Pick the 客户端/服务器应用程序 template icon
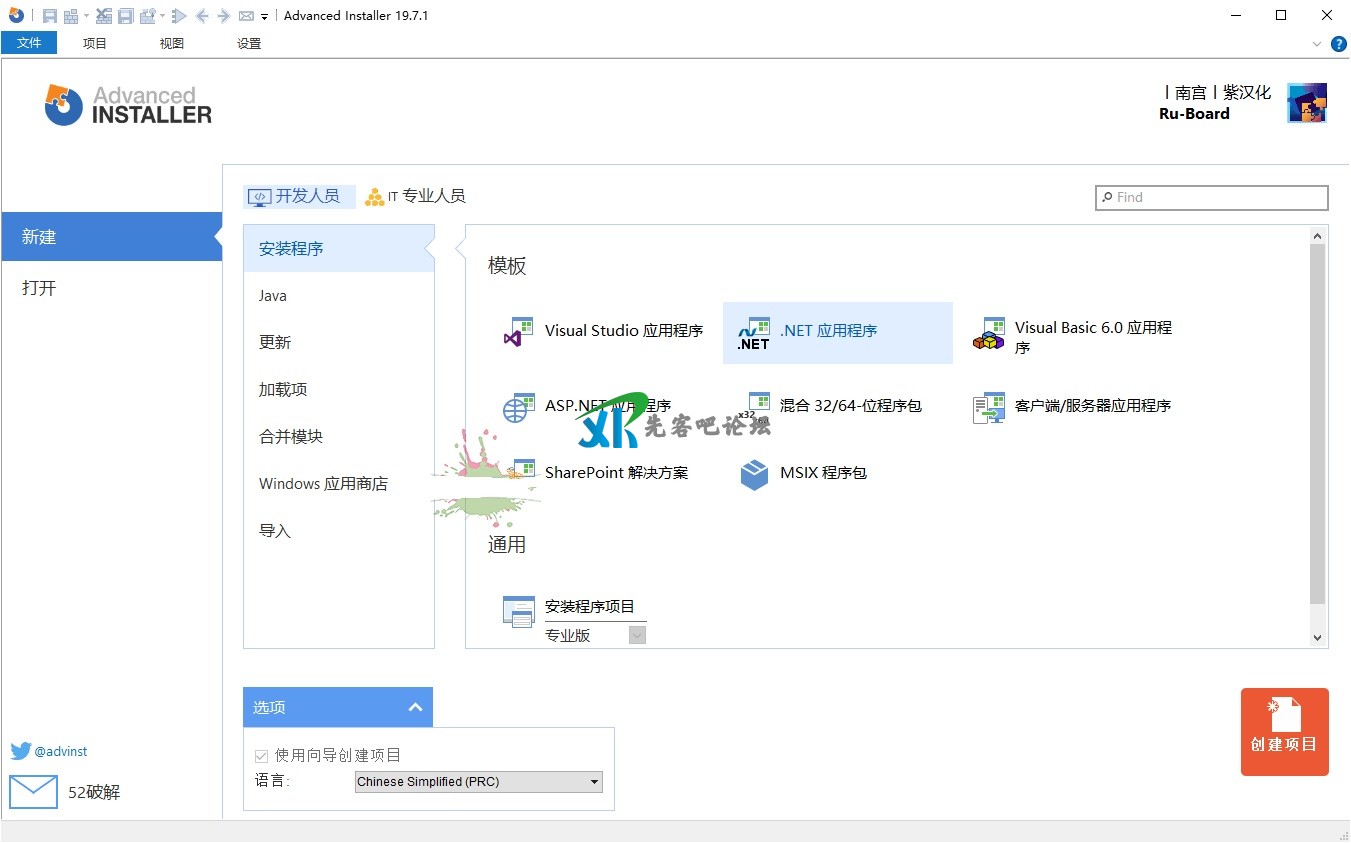 (988, 407)
